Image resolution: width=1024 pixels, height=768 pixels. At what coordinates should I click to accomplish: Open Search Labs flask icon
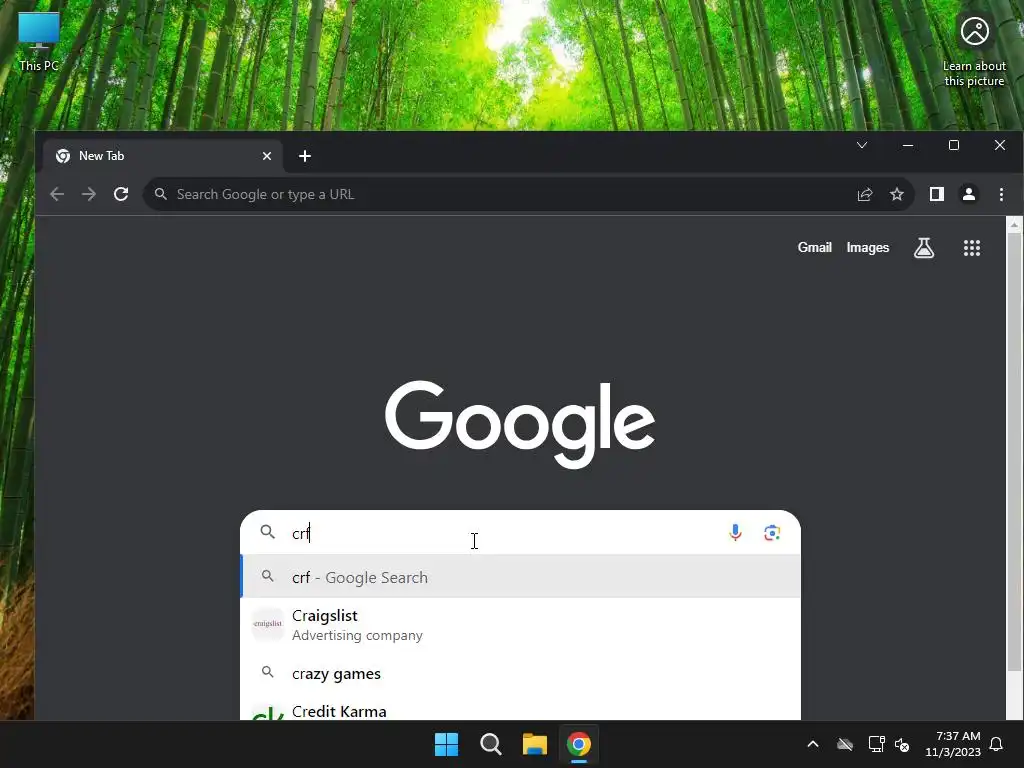[923, 248]
